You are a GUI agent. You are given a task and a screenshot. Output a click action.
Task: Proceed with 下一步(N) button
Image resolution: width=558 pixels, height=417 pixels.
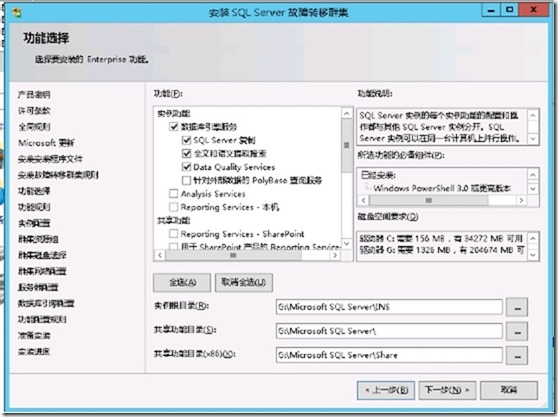(447, 390)
